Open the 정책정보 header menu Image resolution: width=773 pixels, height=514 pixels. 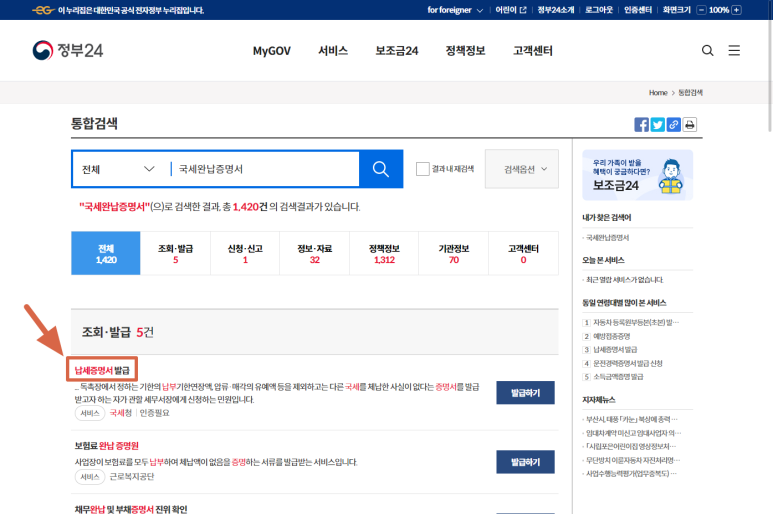click(x=465, y=51)
